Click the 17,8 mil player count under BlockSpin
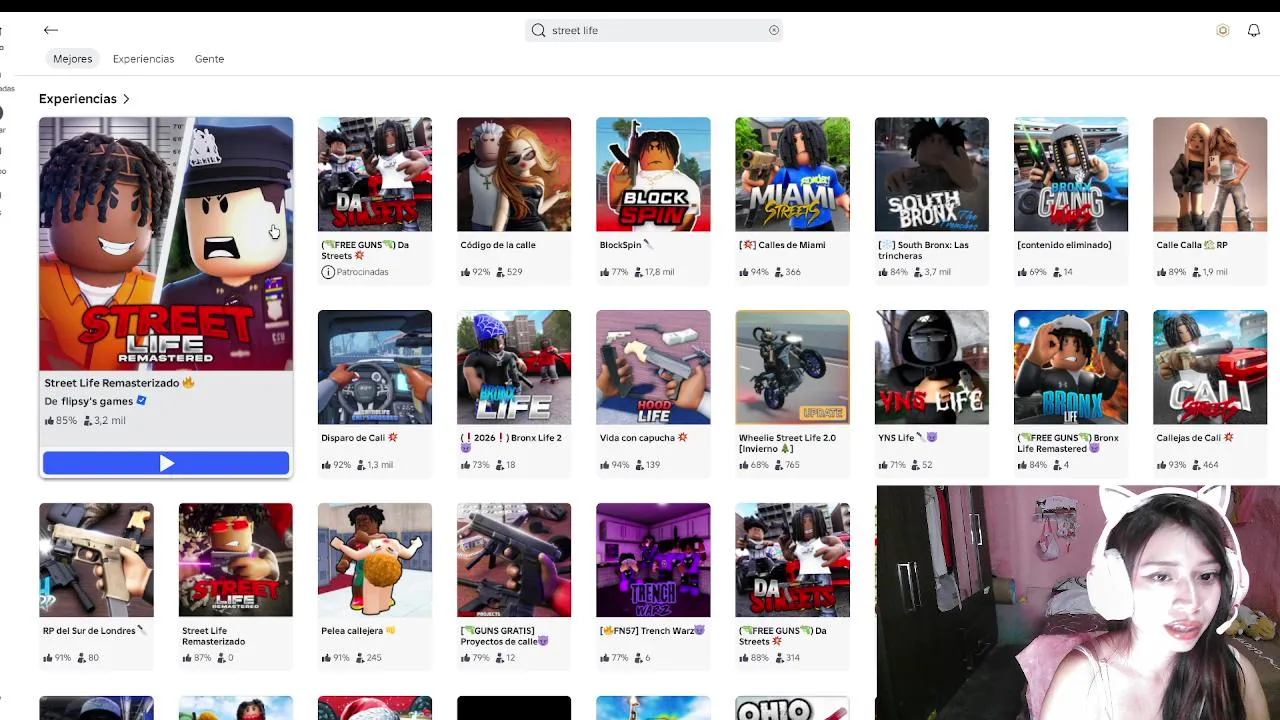Screen dimensions: 1280x720 [653, 272]
